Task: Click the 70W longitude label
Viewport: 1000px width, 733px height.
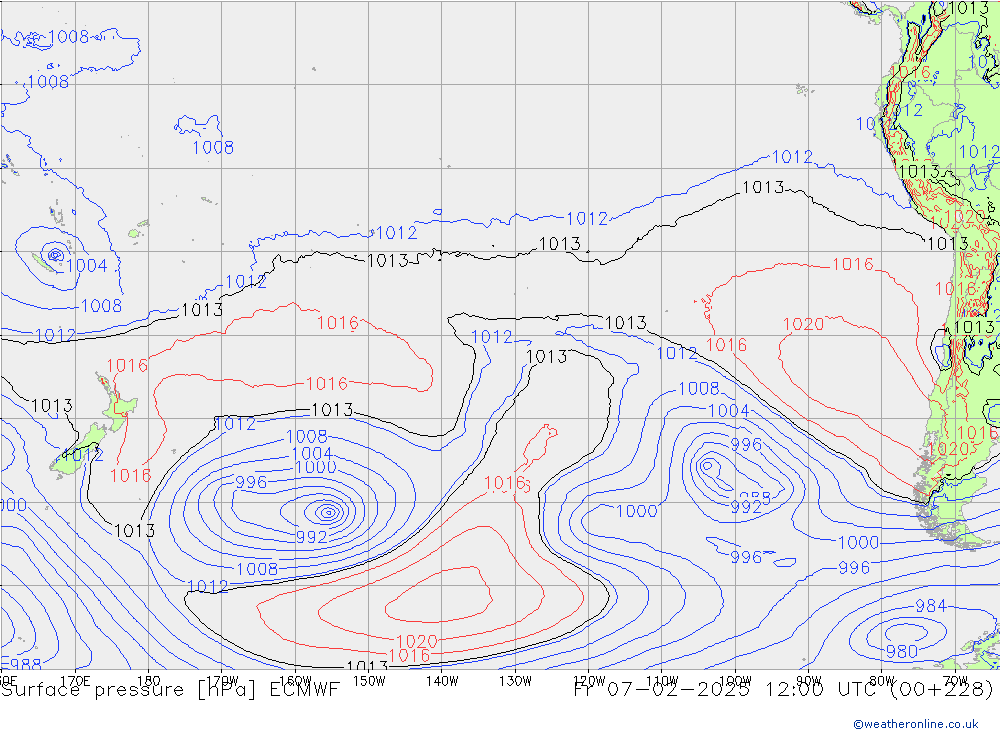Action: pos(955,680)
